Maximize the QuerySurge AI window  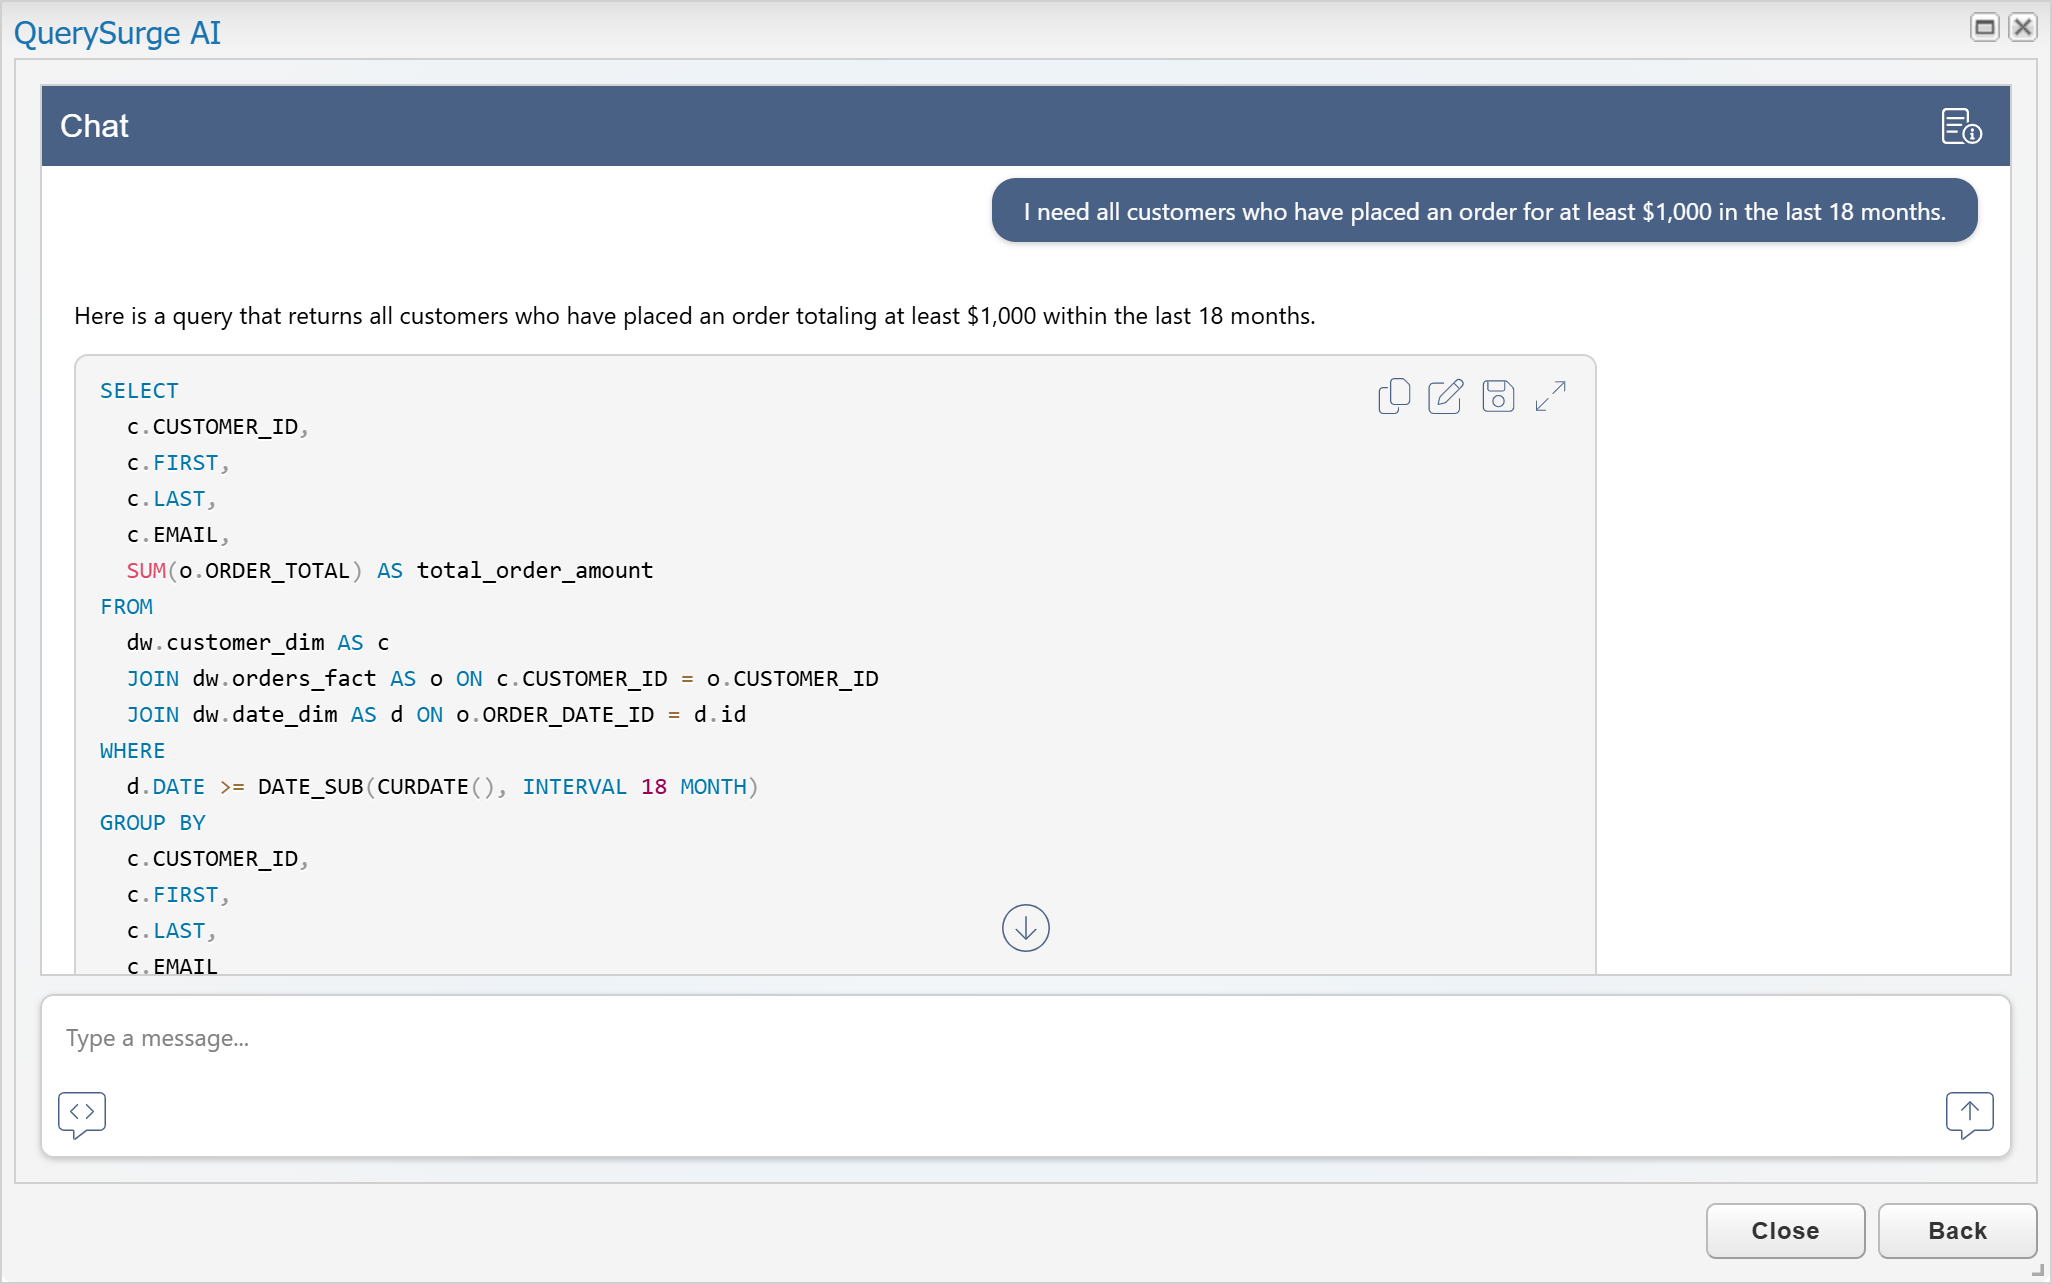[x=1984, y=27]
